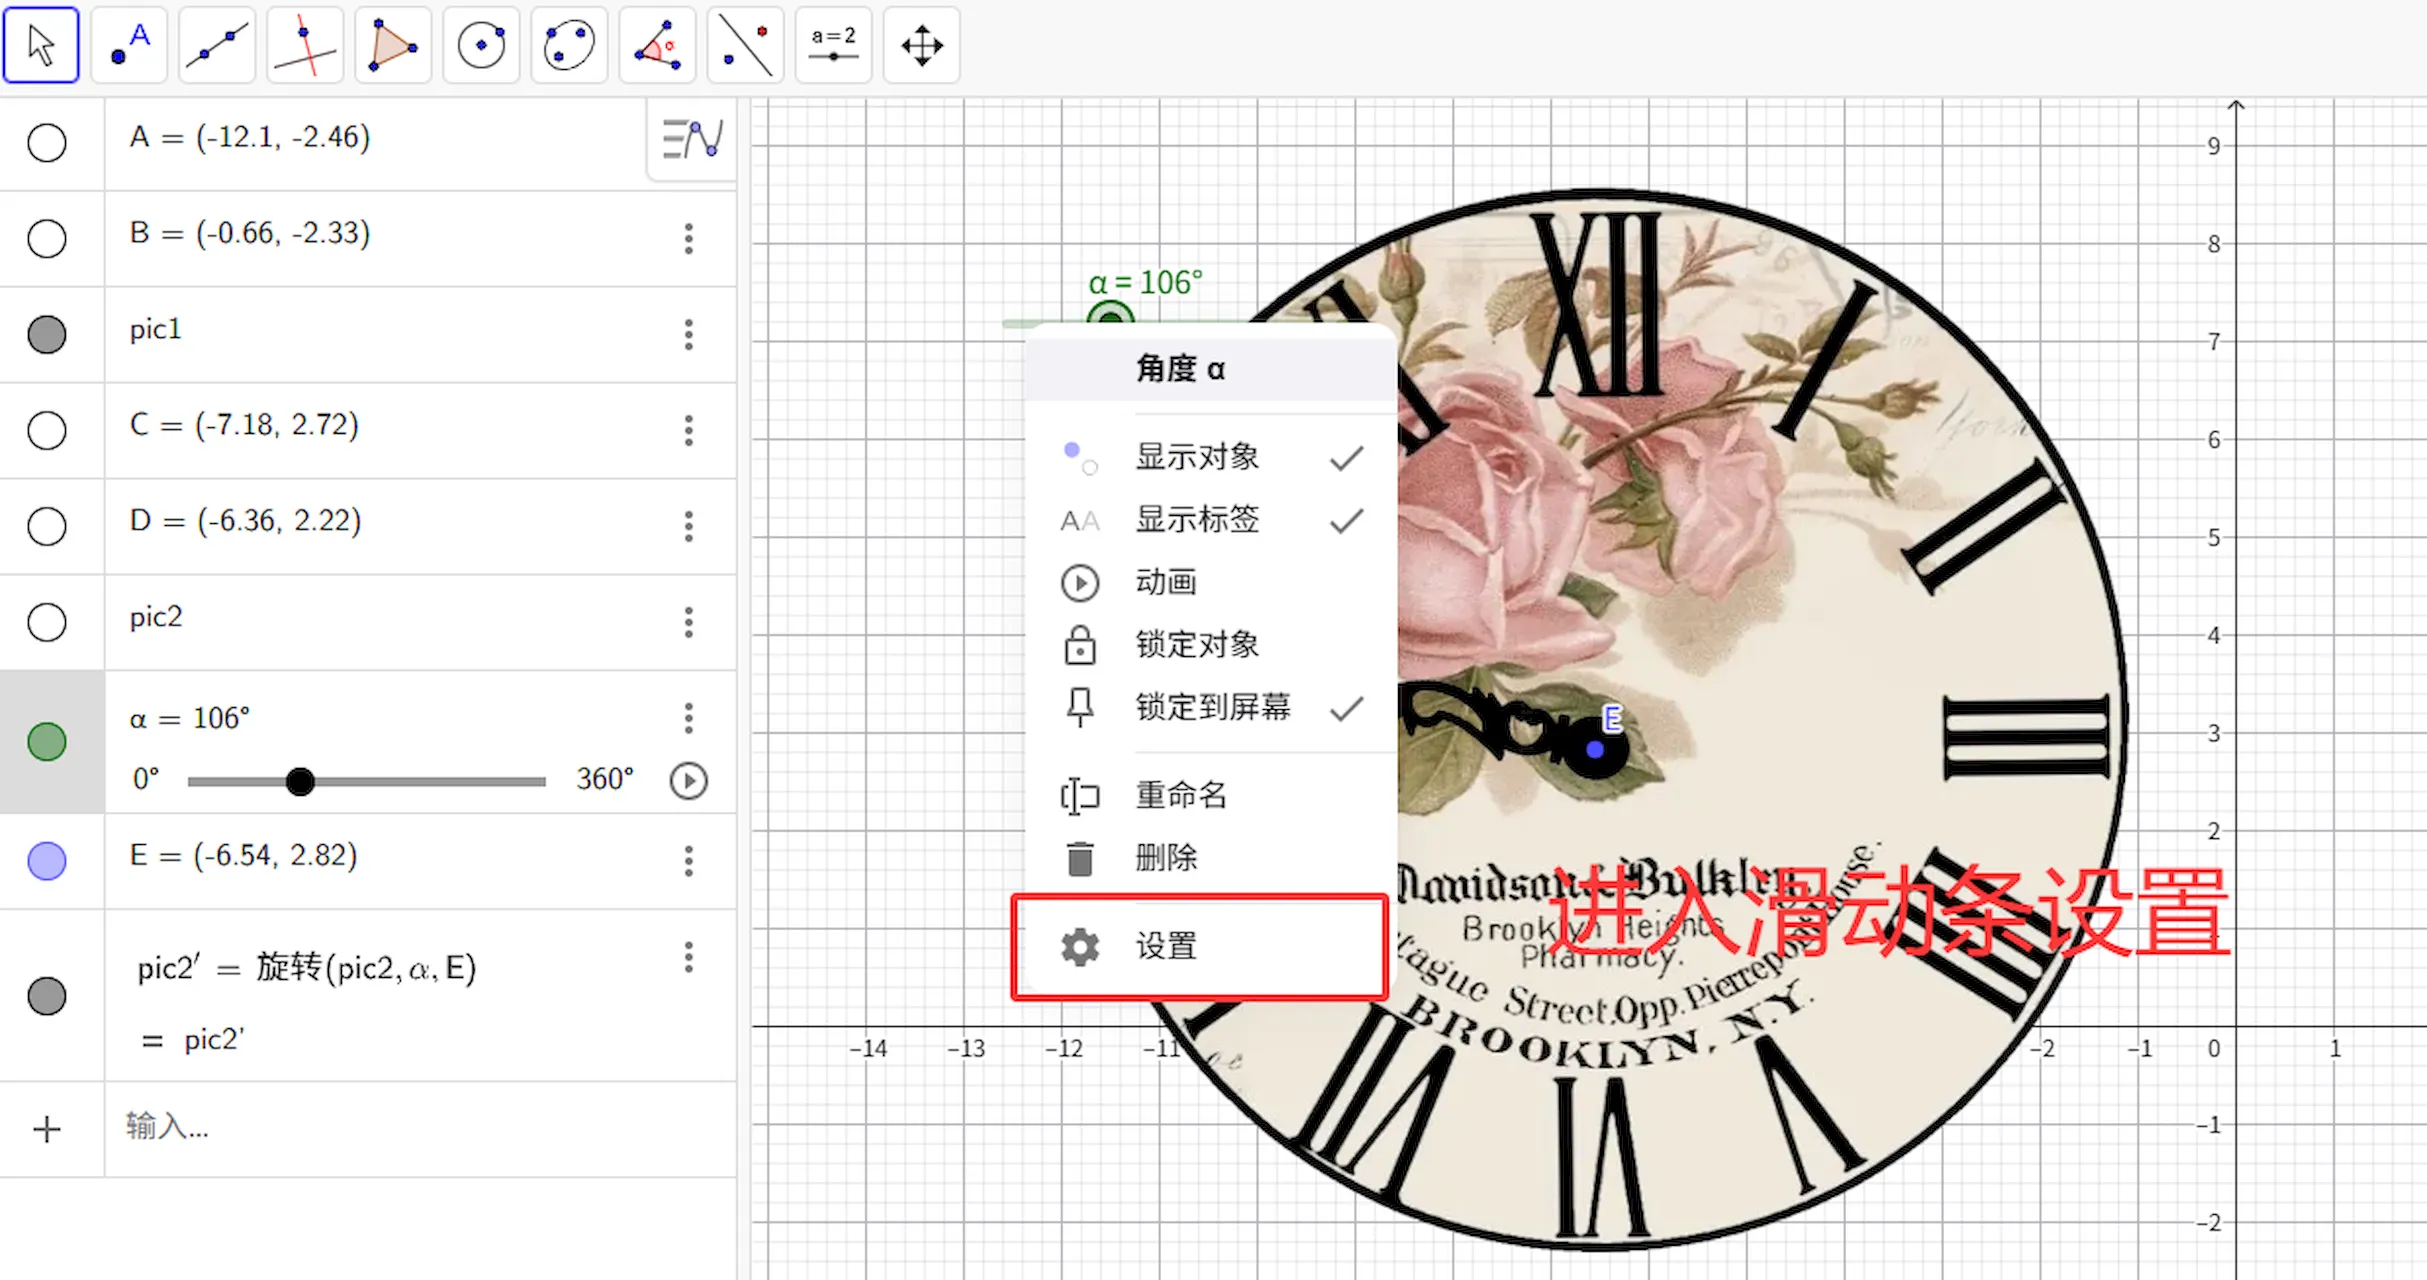The width and height of the screenshot is (2427, 1280).
Task: Click 删除 to delete angle α
Action: [1166, 858]
